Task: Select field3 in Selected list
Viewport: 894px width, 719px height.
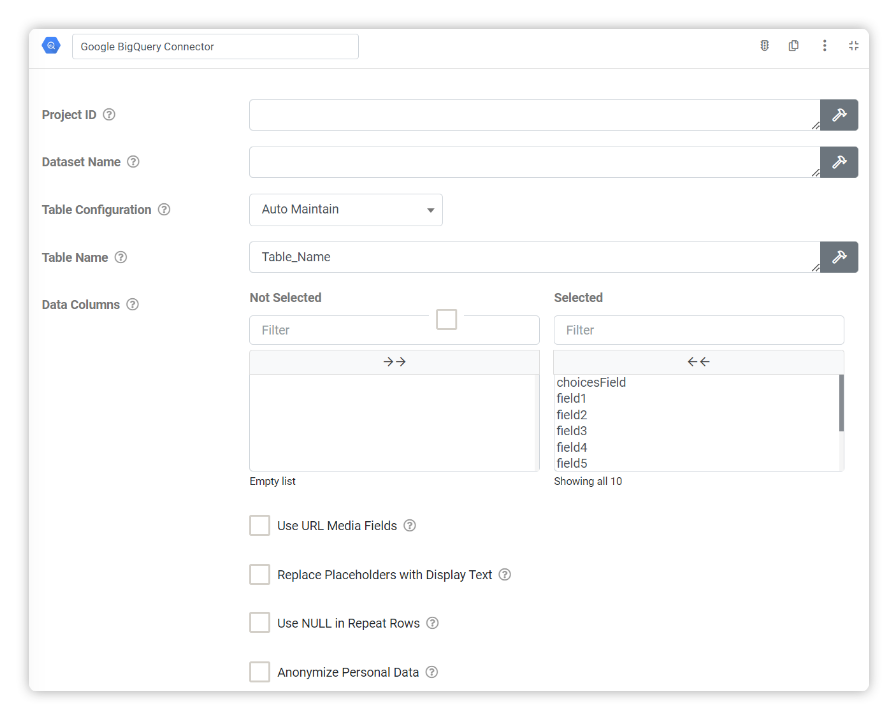Action: click(x=572, y=431)
